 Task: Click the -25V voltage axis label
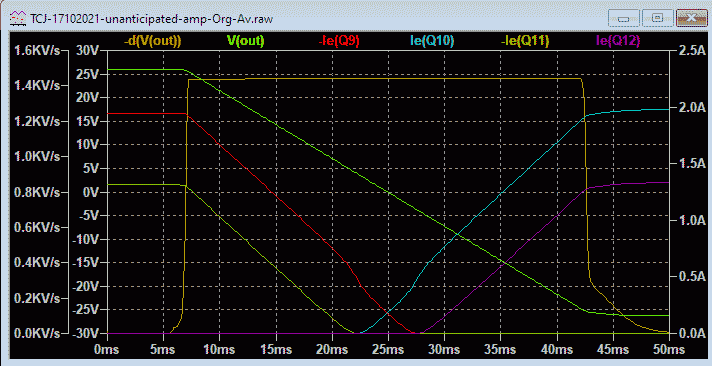point(85,310)
